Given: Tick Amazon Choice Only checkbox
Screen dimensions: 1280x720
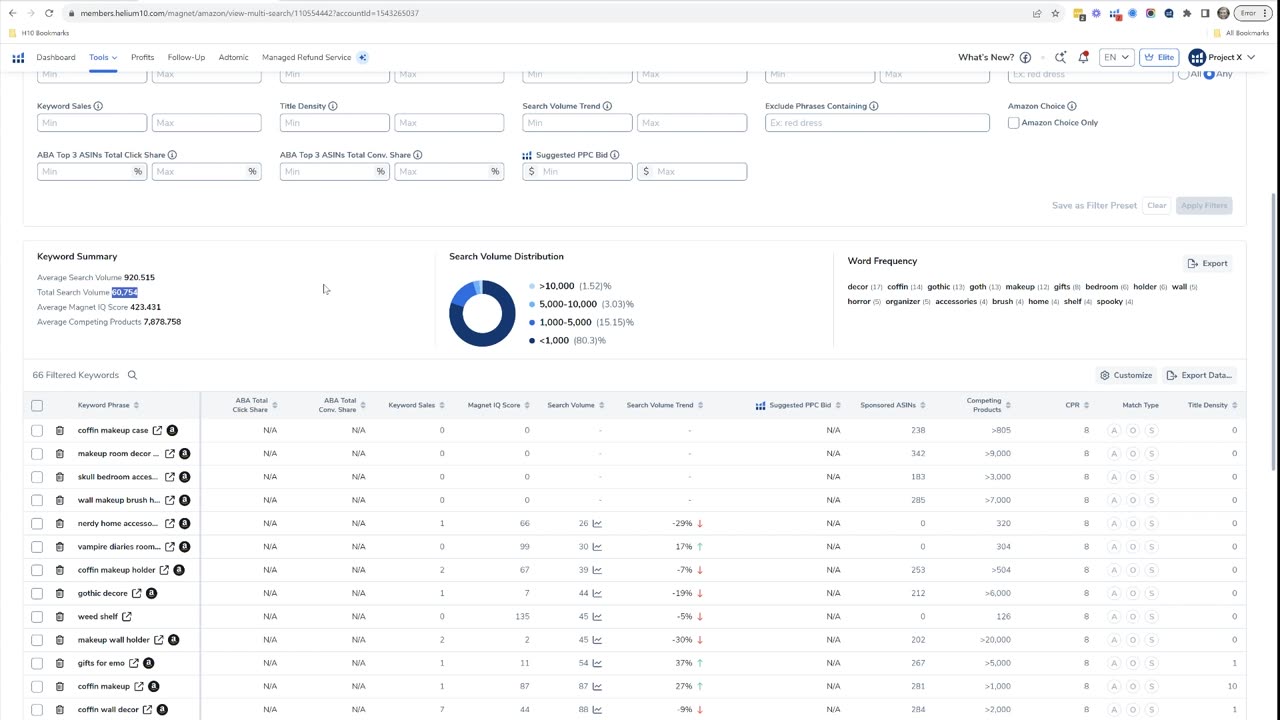Looking at the screenshot, I should click(x=1013, y=123).
